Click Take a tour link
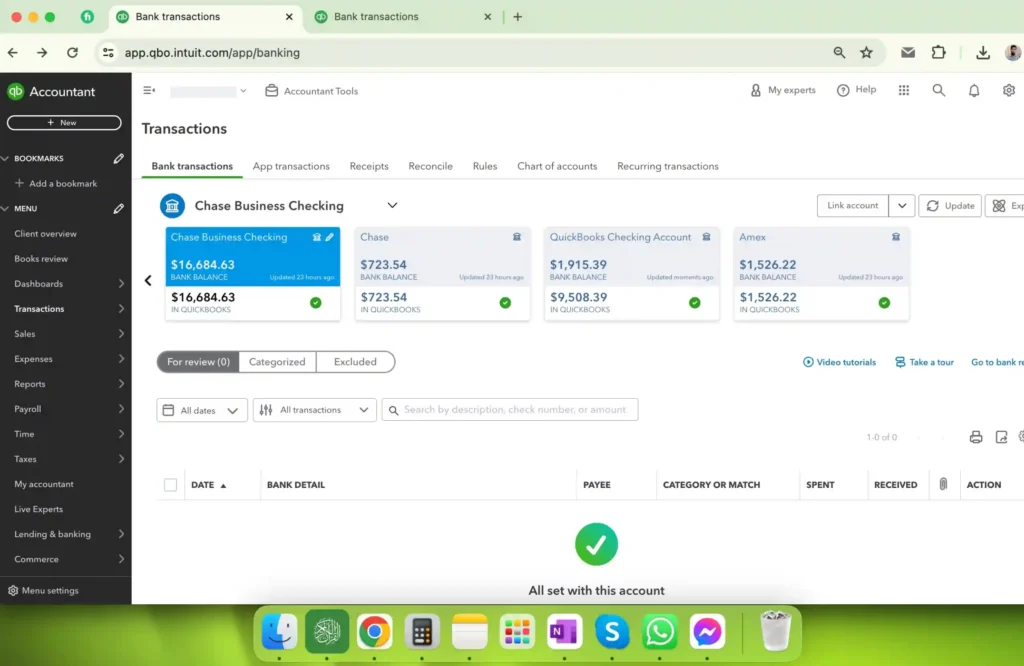Screen dimensions: 1024x666 point(924,362)
